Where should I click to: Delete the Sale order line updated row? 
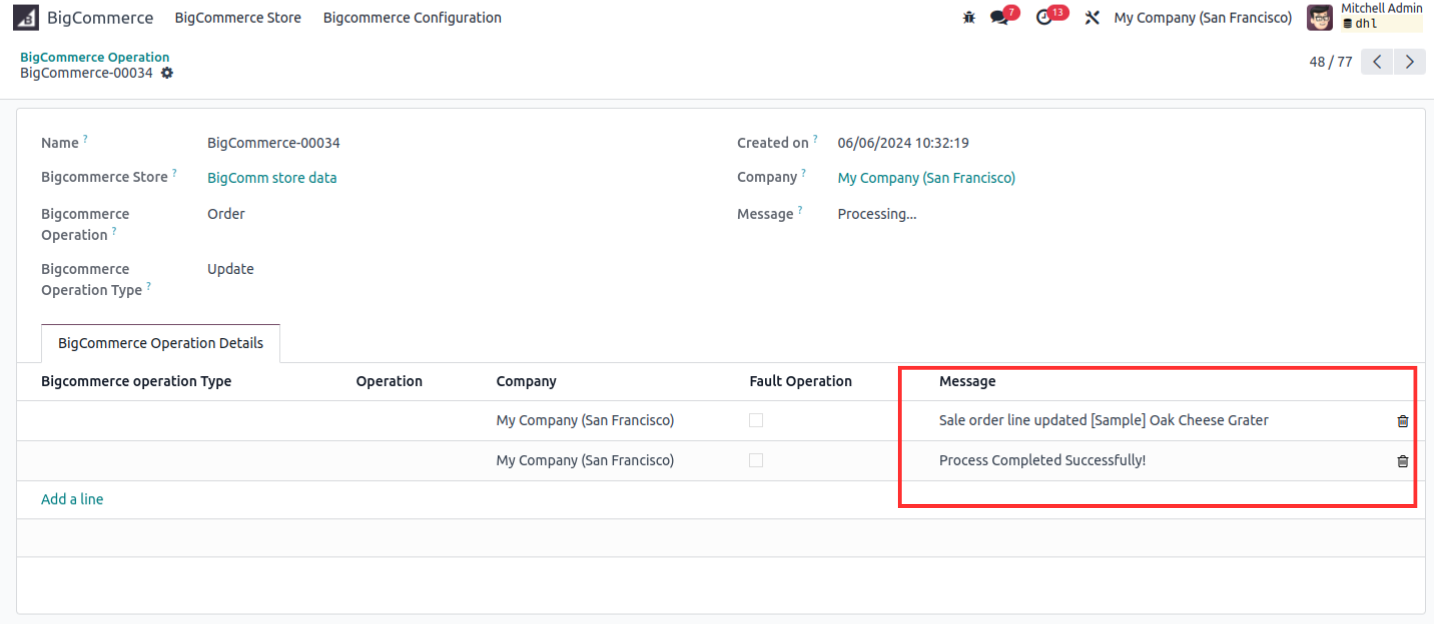pos(1402,421)
